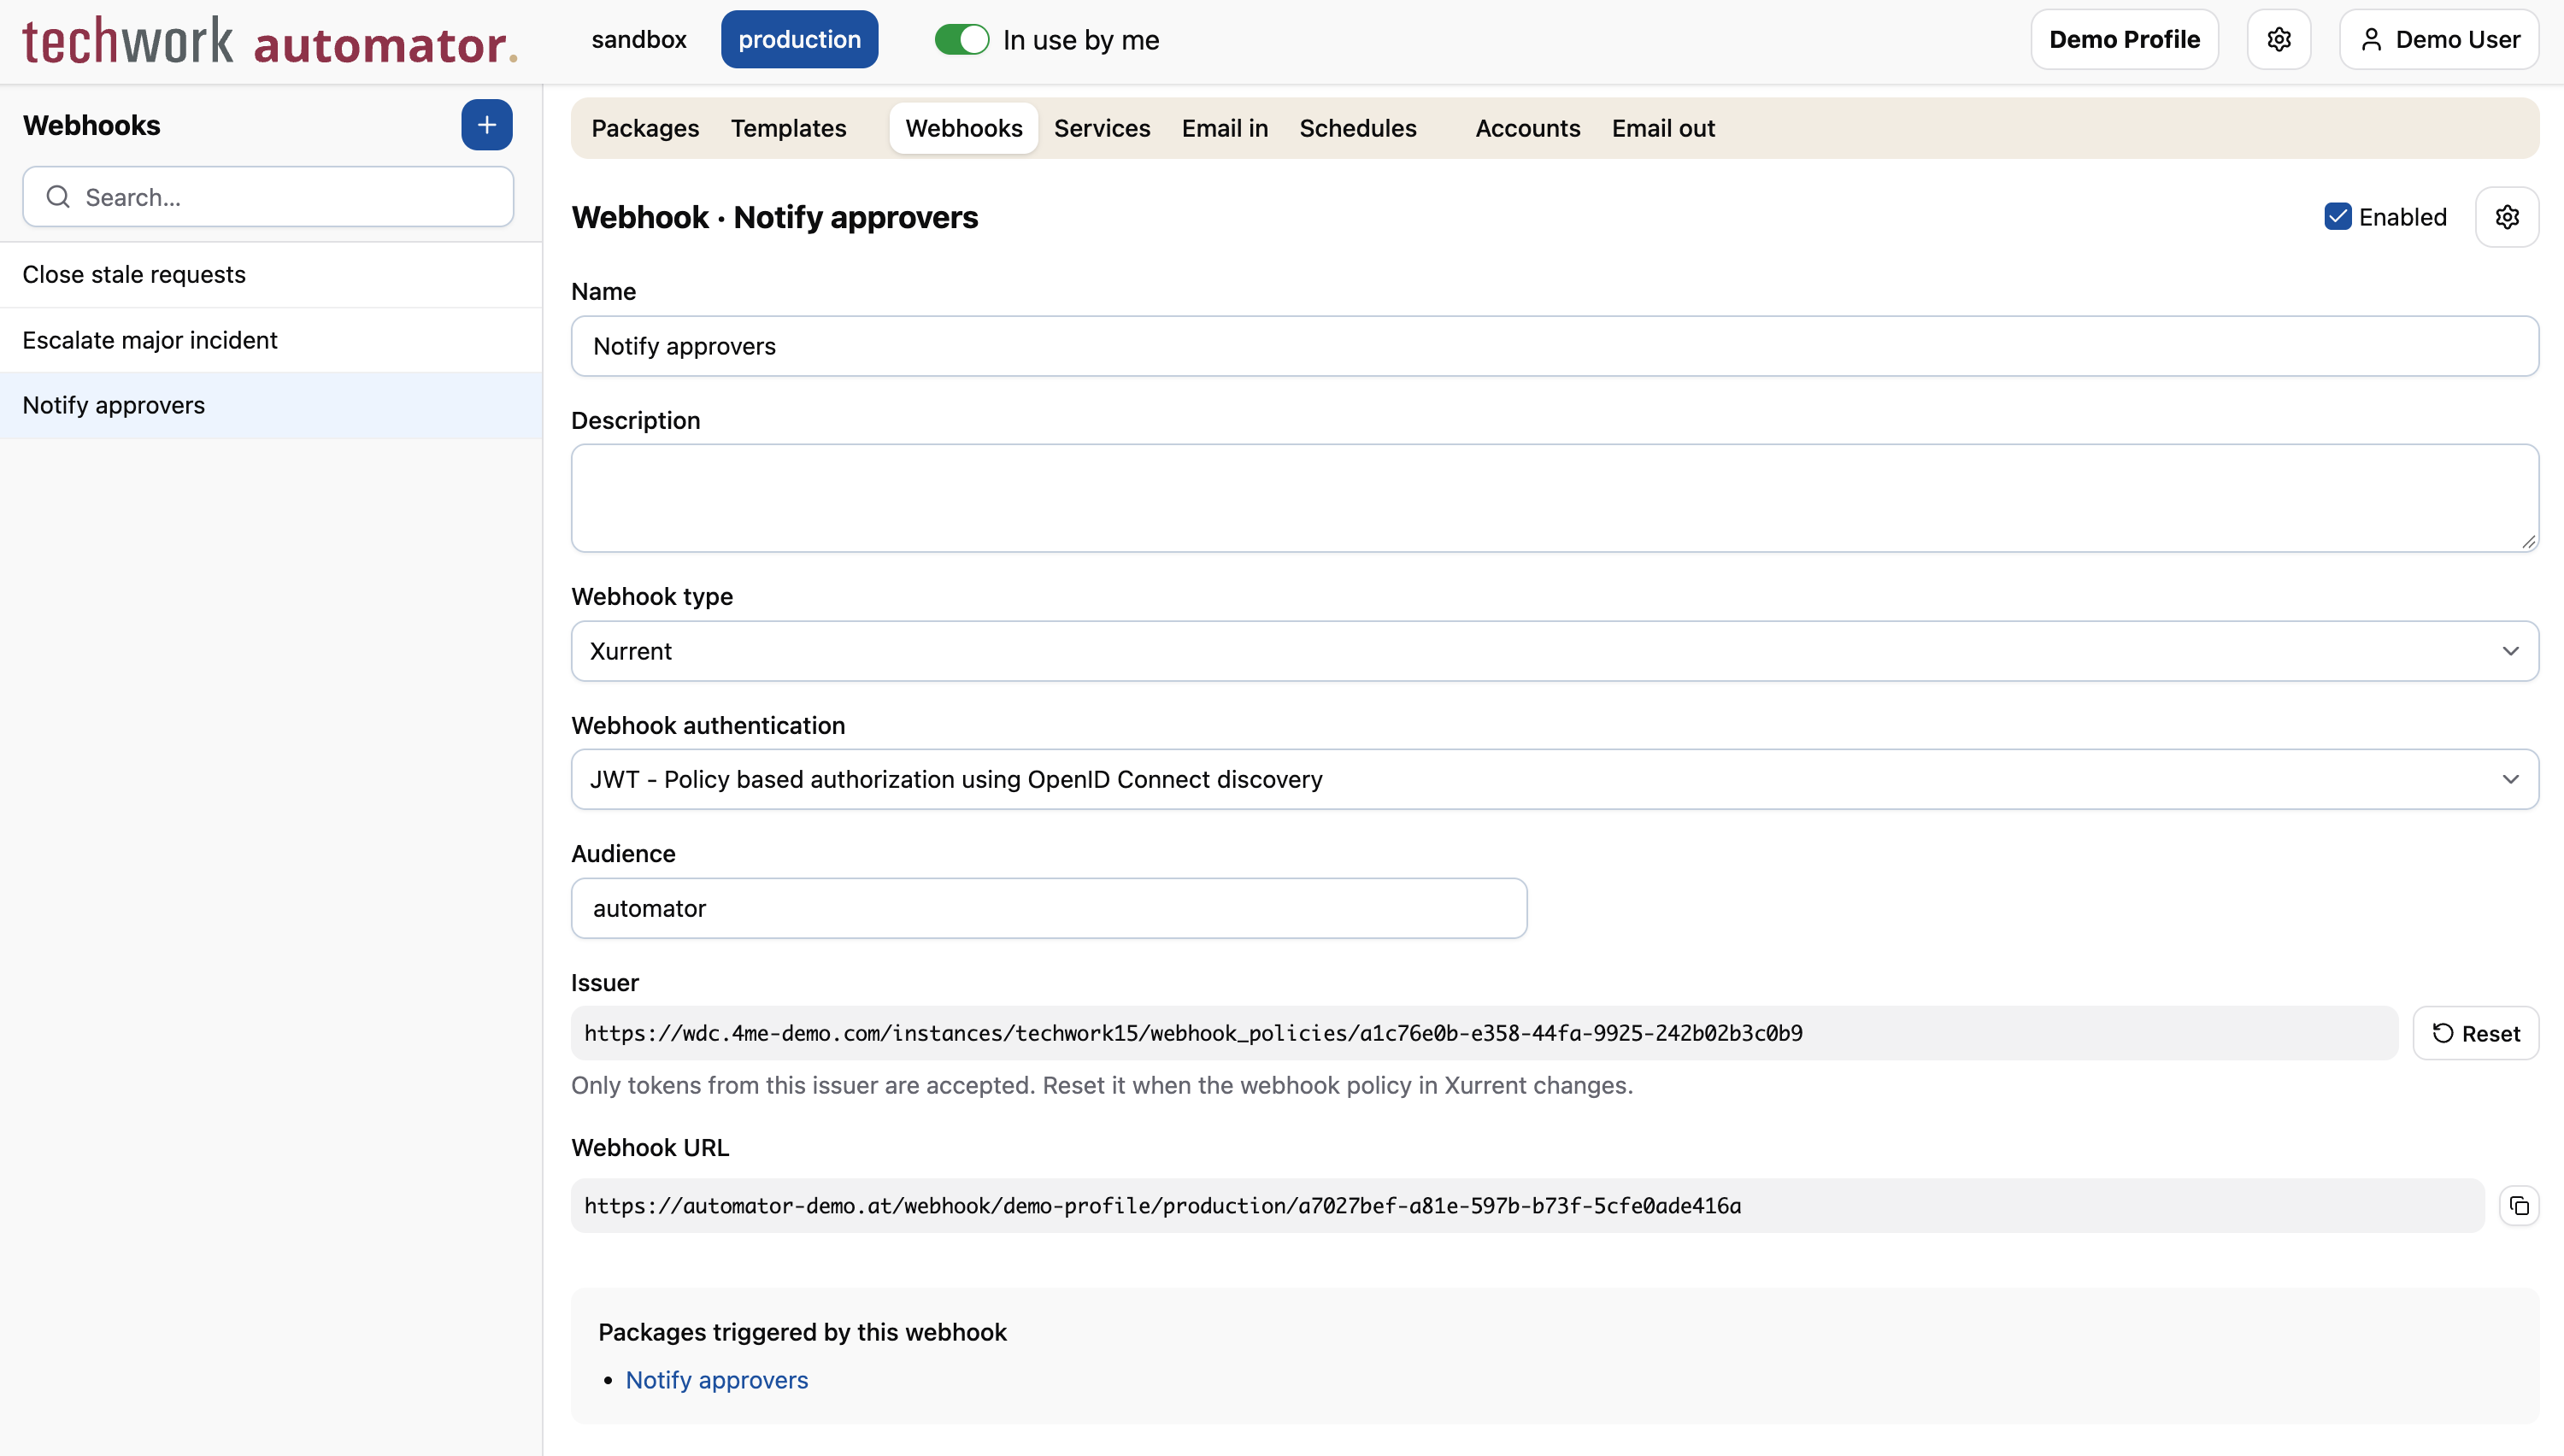2564x1456 pixels.
Task: Switch to the sandbox environment
Action: click(x=639, y=40)
